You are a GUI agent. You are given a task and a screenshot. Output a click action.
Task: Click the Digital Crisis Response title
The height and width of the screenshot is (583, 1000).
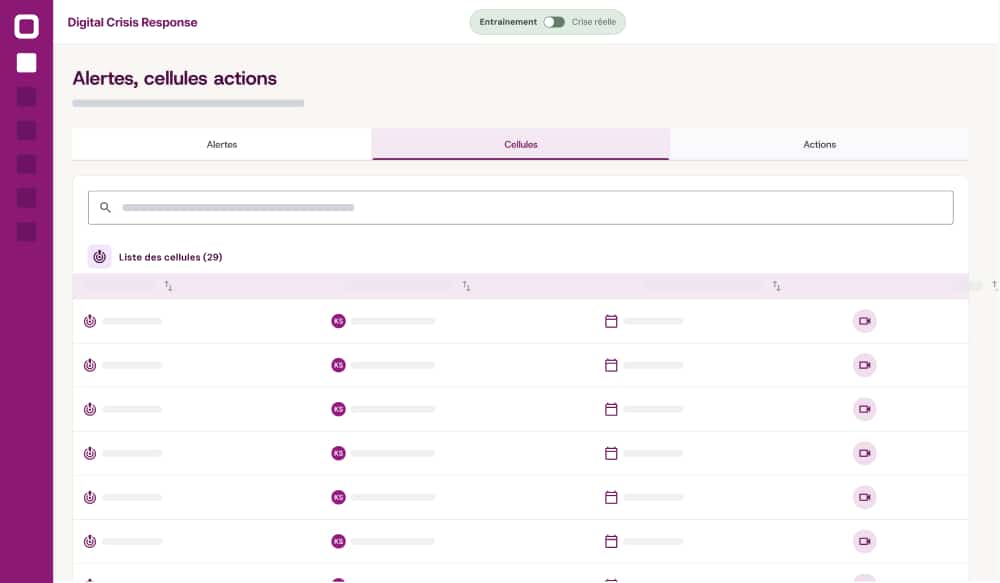click(x=132, y=22)
